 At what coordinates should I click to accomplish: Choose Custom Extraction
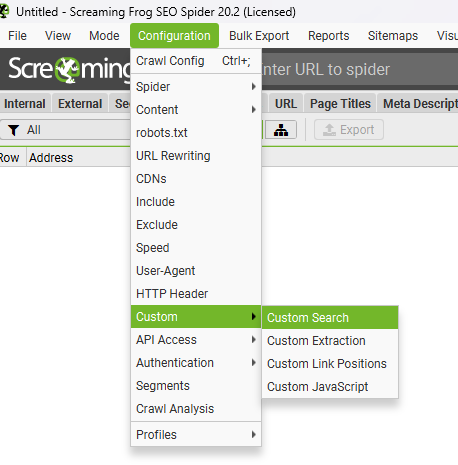coord(330,341)
